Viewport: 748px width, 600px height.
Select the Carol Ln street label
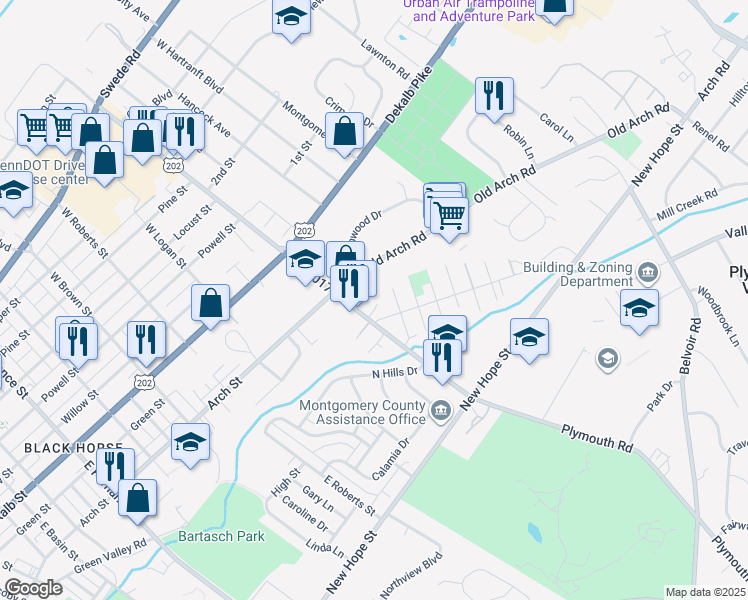(556, 127)
